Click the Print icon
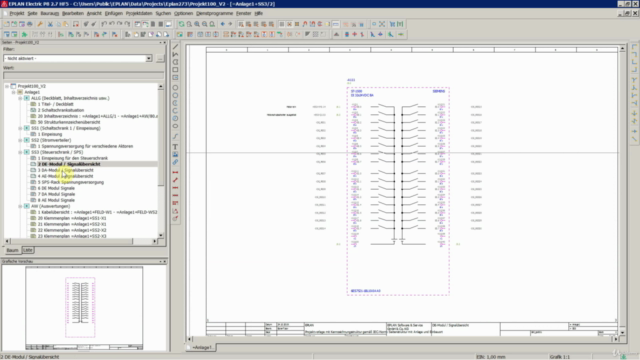The width and height of the screenshot is (640, 360). (29, 24)
